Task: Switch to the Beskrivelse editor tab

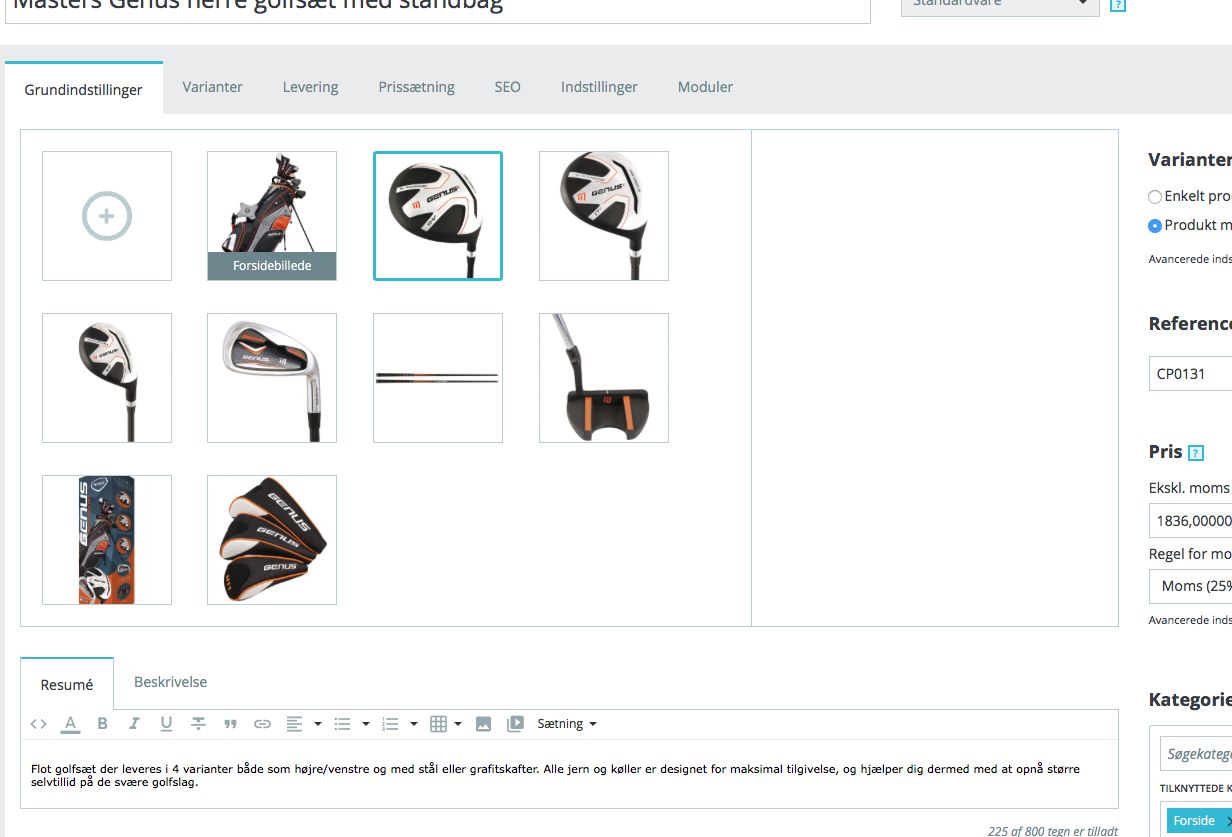Action: [171, 682]
